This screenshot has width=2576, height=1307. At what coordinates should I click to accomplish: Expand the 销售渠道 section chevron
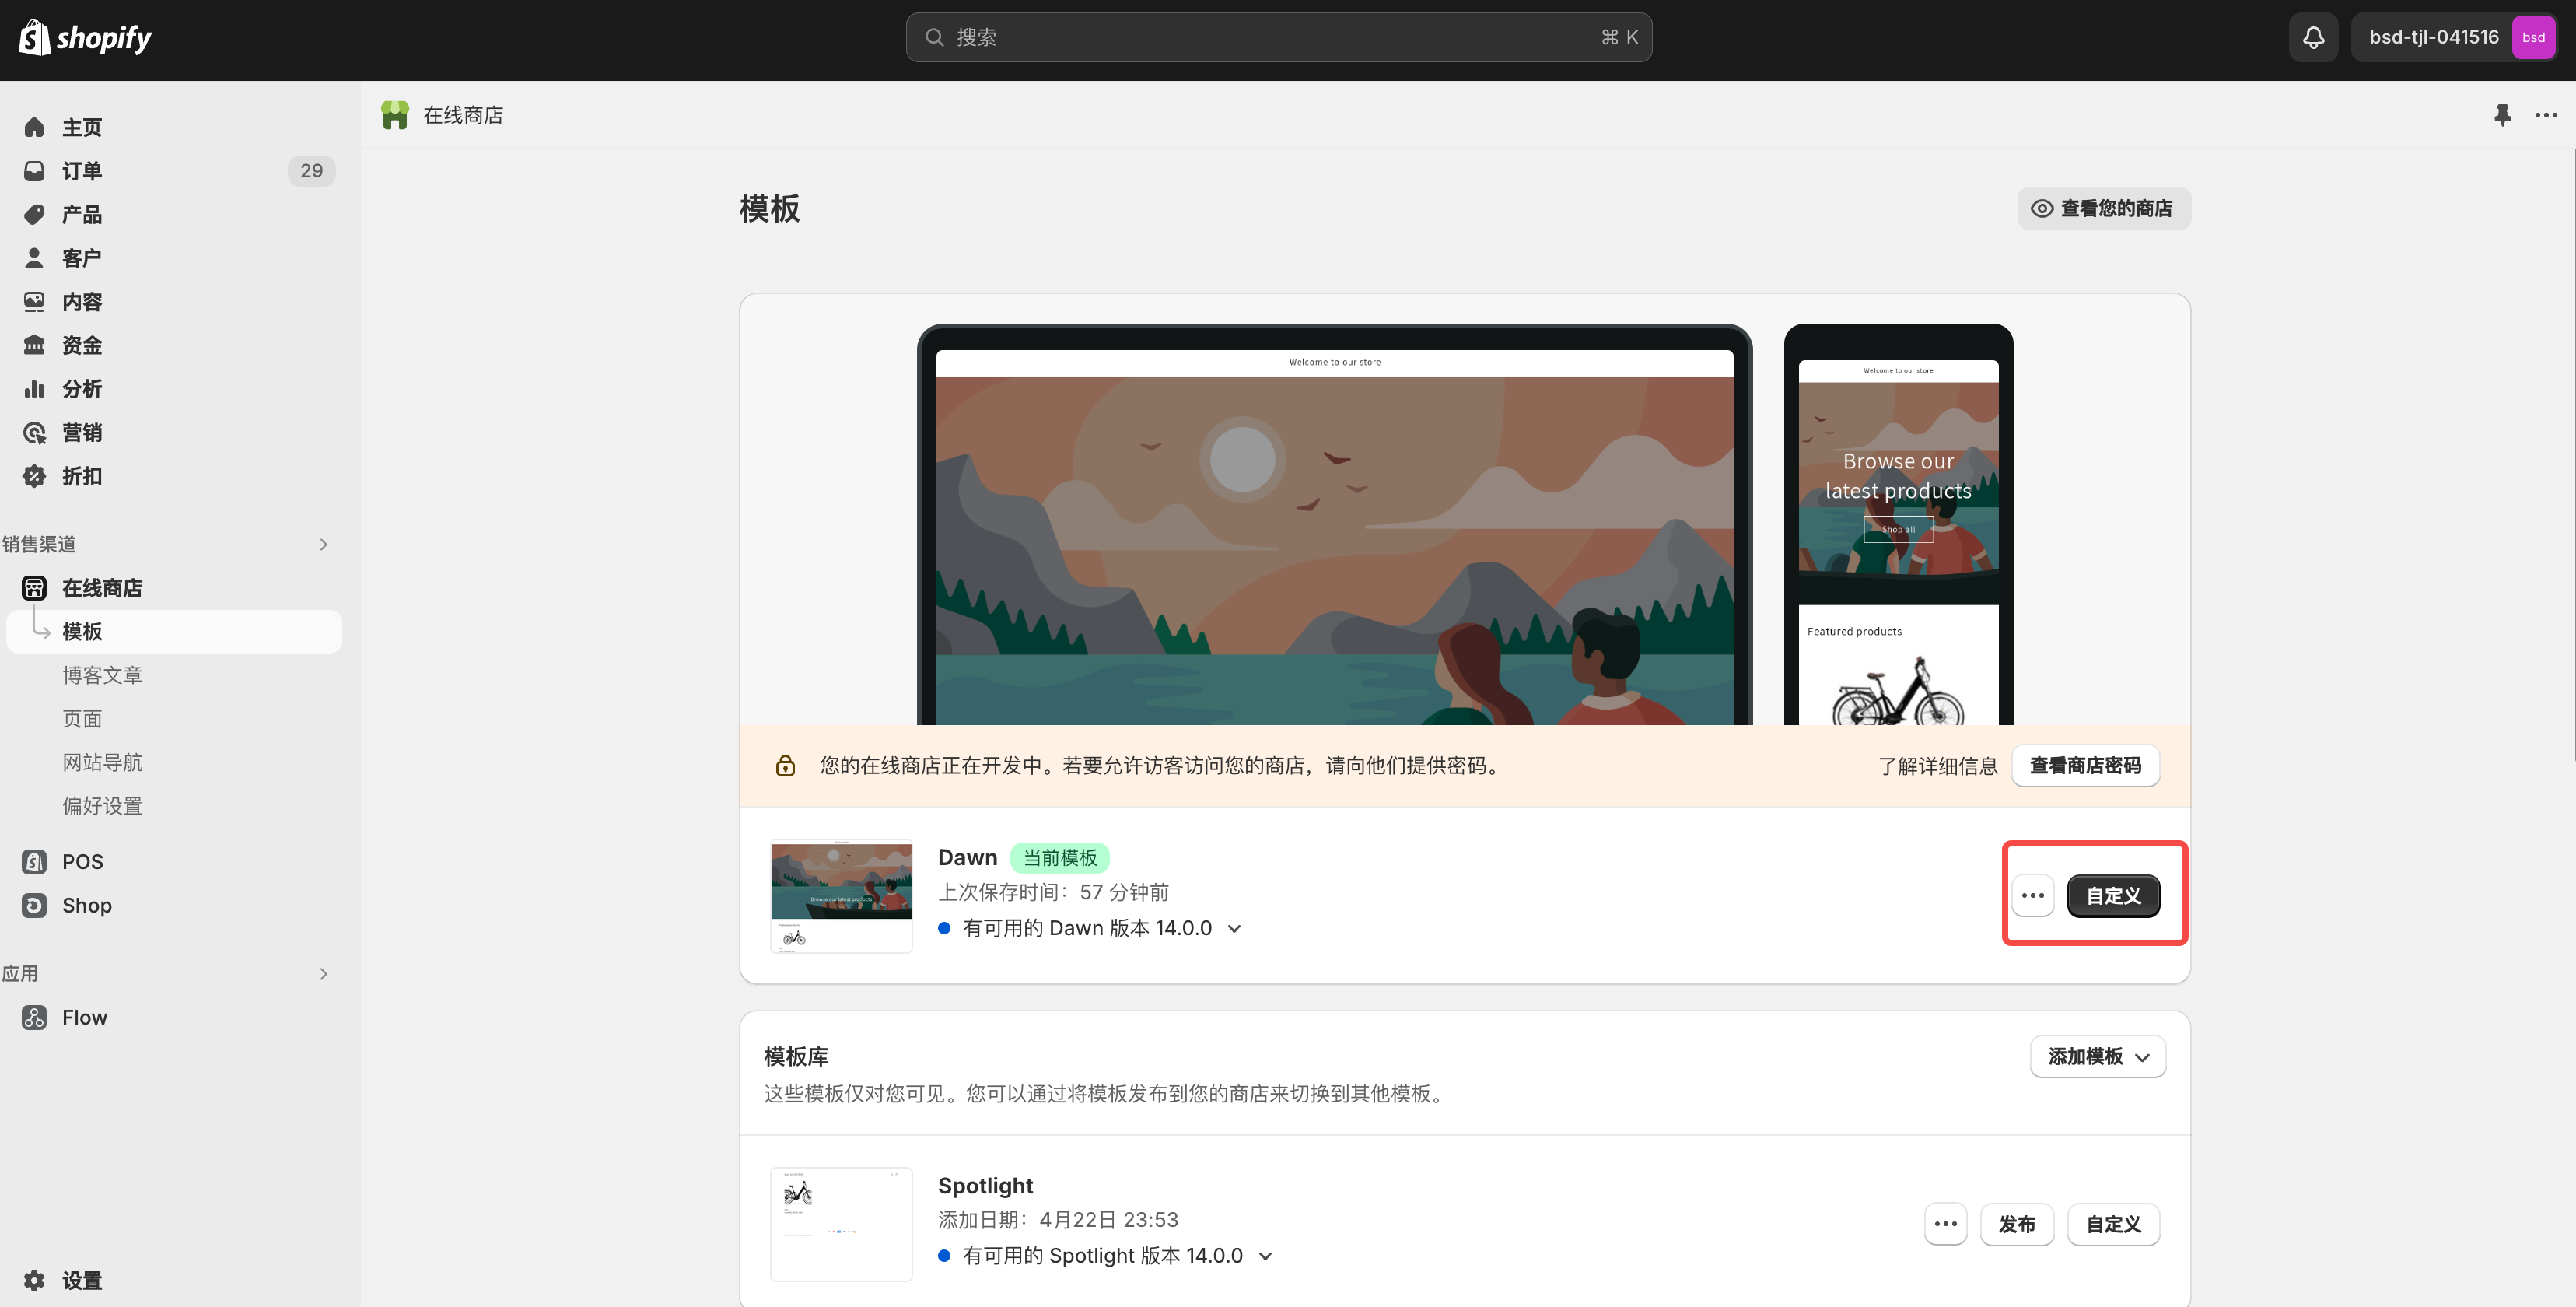[x=323, y=544]
